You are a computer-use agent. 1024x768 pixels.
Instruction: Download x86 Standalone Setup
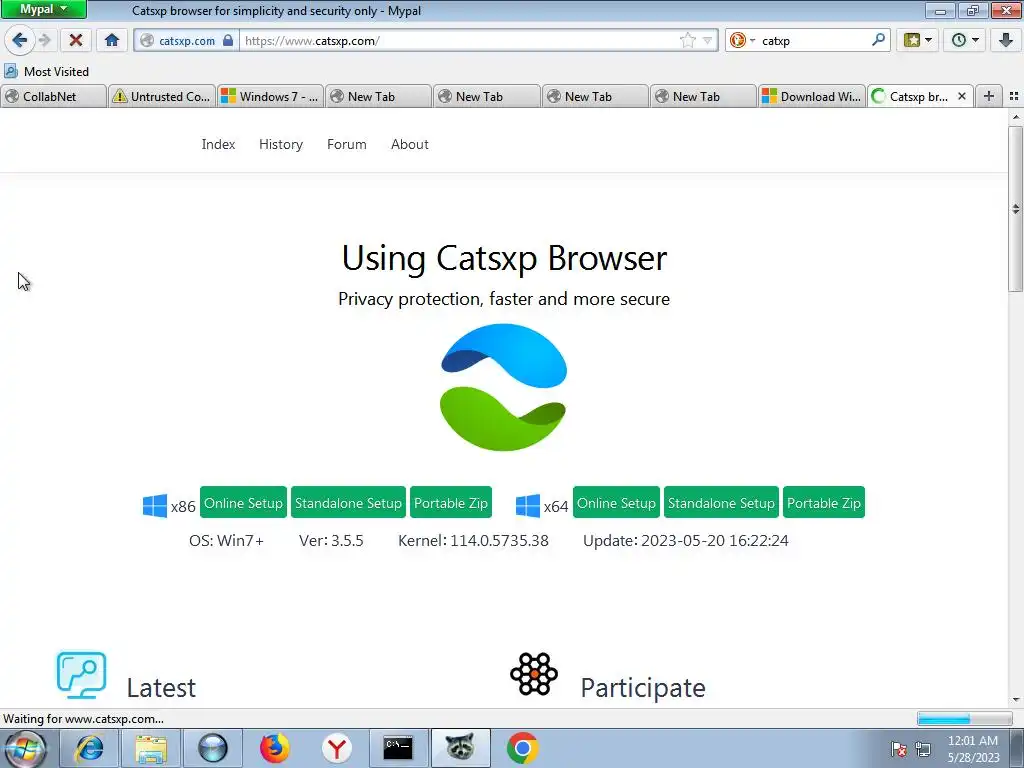(348, 503)
